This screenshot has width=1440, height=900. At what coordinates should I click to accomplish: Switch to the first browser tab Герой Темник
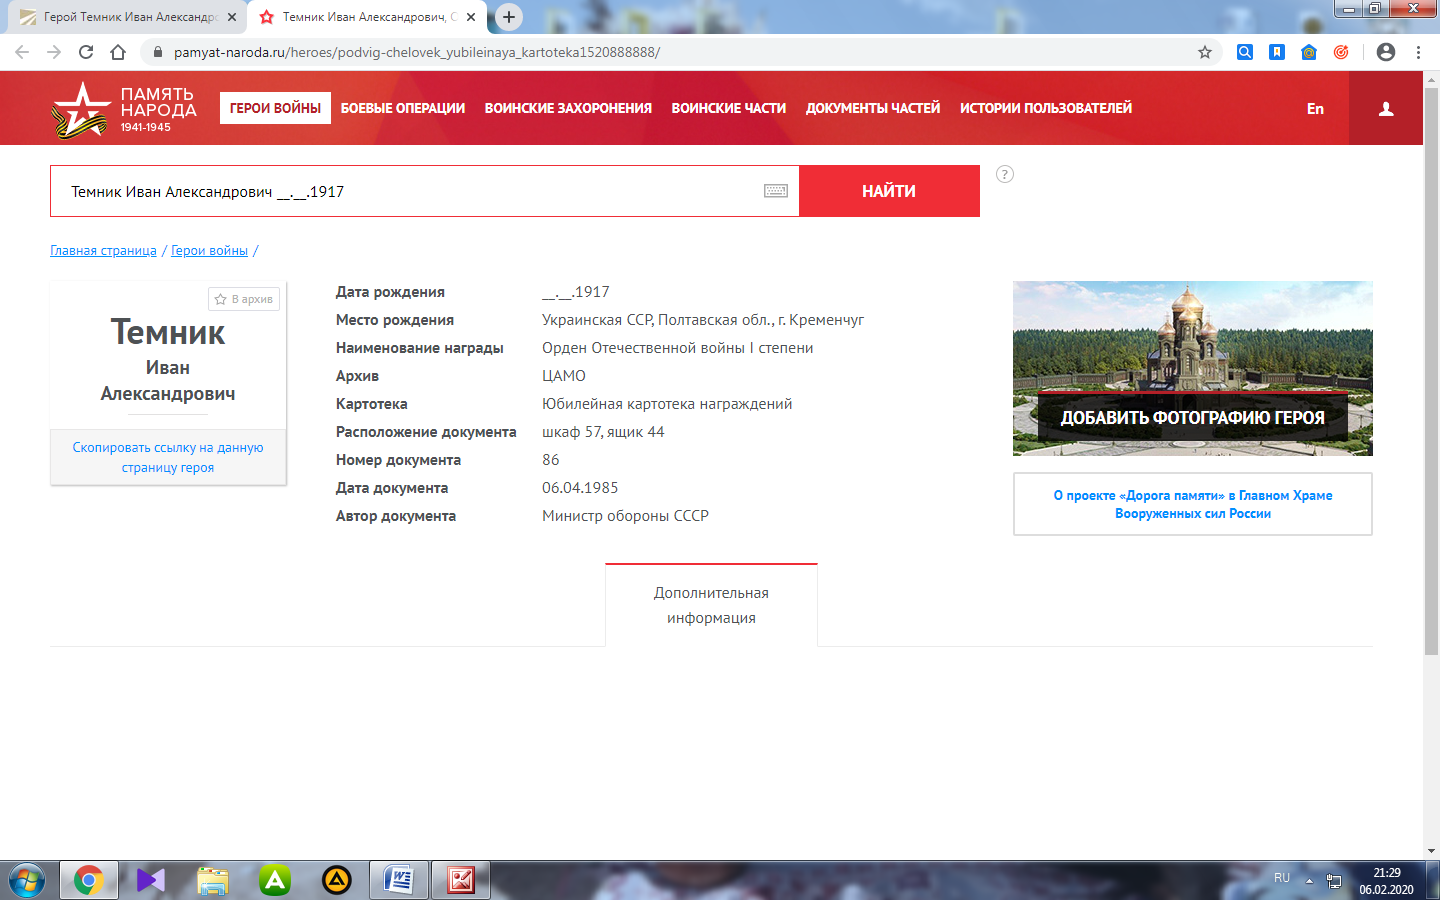130,17
